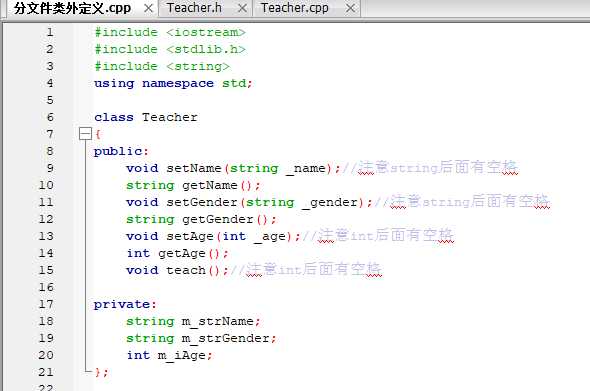Click the comment after teach() declaration
The height and width of the screenshot is (391, 590).
pyautogui.click(x=306, y=270)
